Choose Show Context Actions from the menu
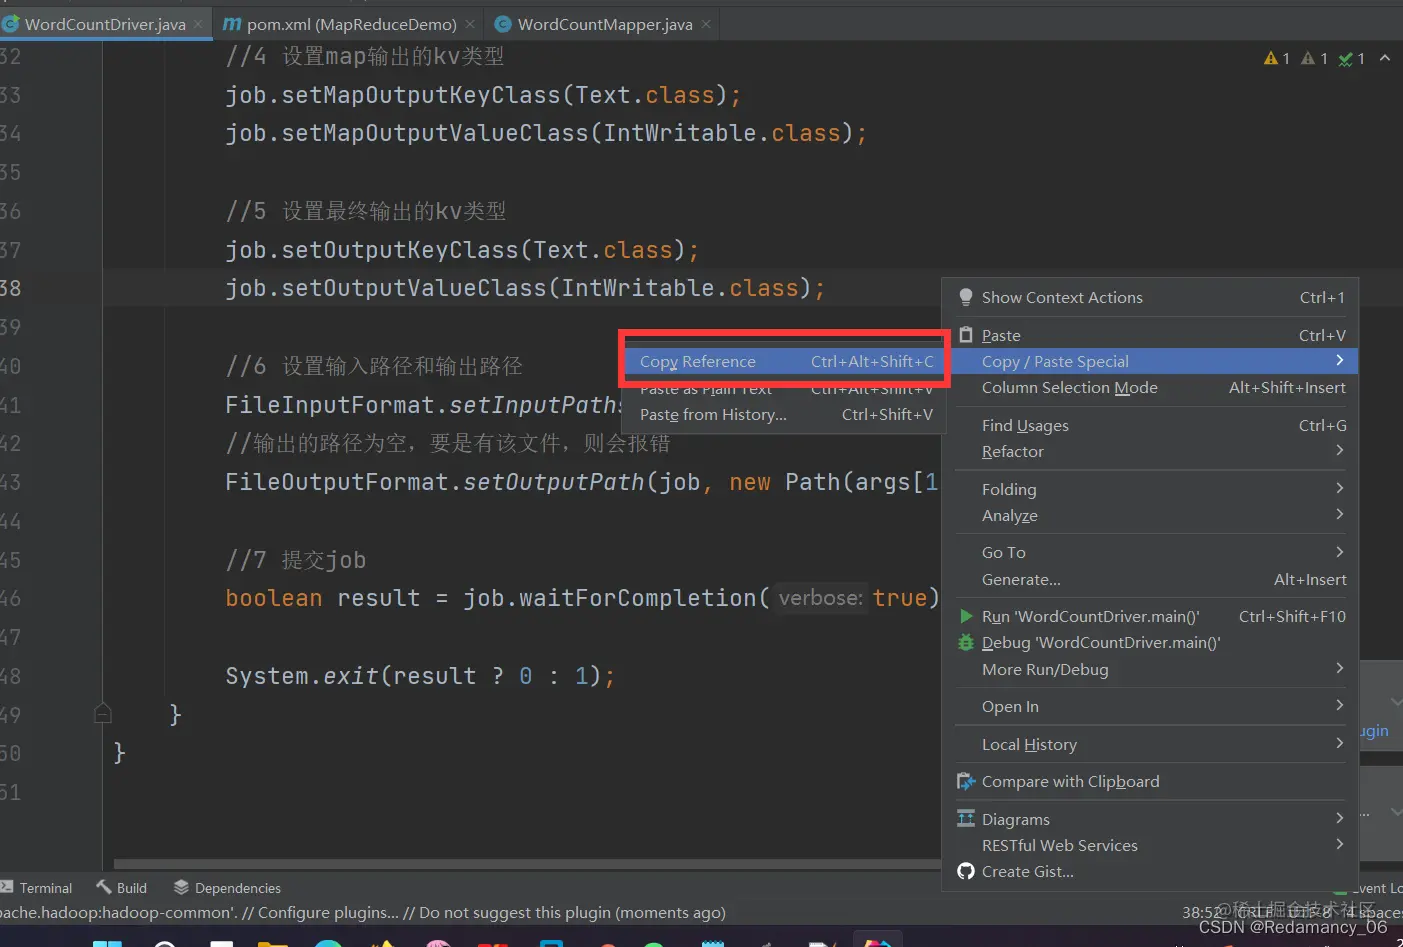This screenshot has width=1403, height=947. point(1150,297)
